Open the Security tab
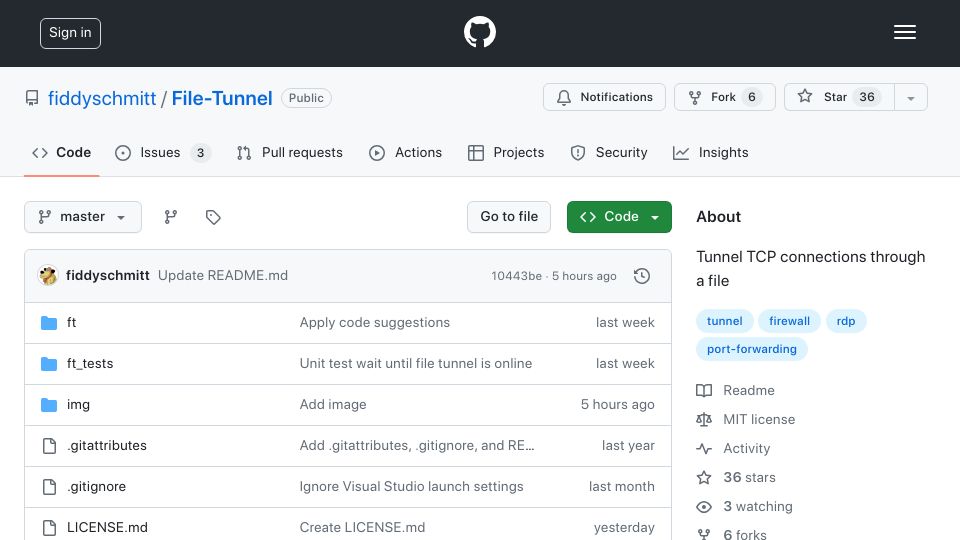This screenshot has width=960, height=540. pyautogui.click(x=609, y=152)
